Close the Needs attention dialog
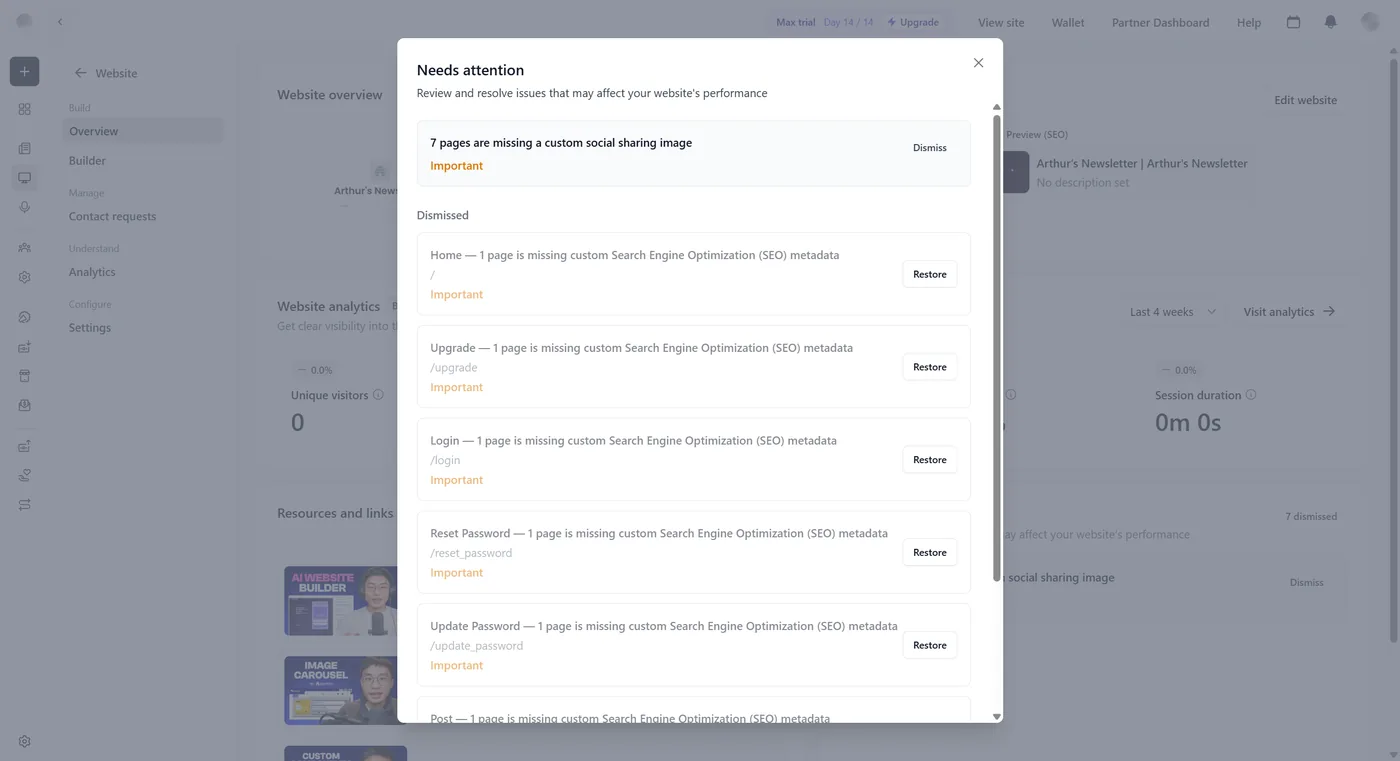 [x=978, y=63]
